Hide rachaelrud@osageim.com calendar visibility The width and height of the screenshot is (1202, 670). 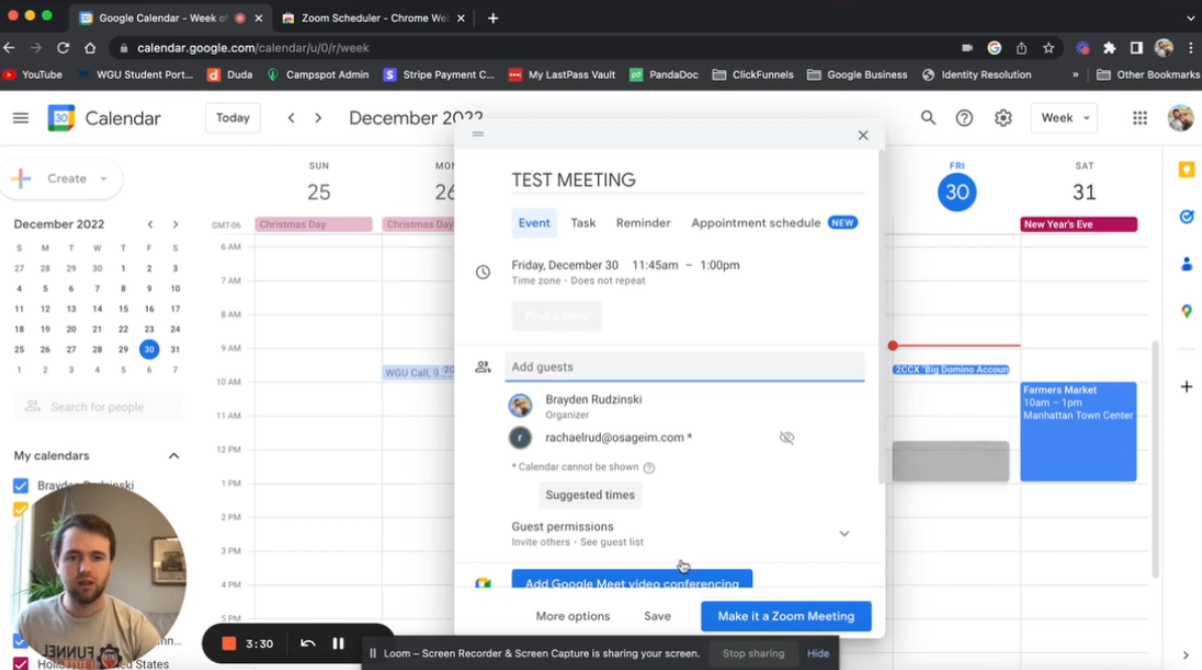click(787, 437)
